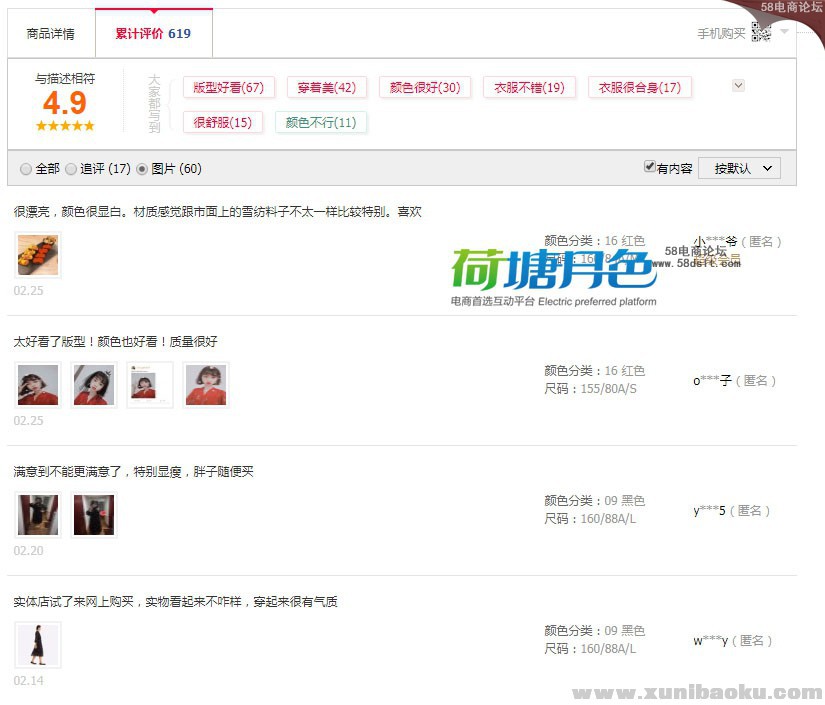This screenshot has width=825, height=705.
Task: Select the 追评 (17) radio filter
Action: click(71, 169)
